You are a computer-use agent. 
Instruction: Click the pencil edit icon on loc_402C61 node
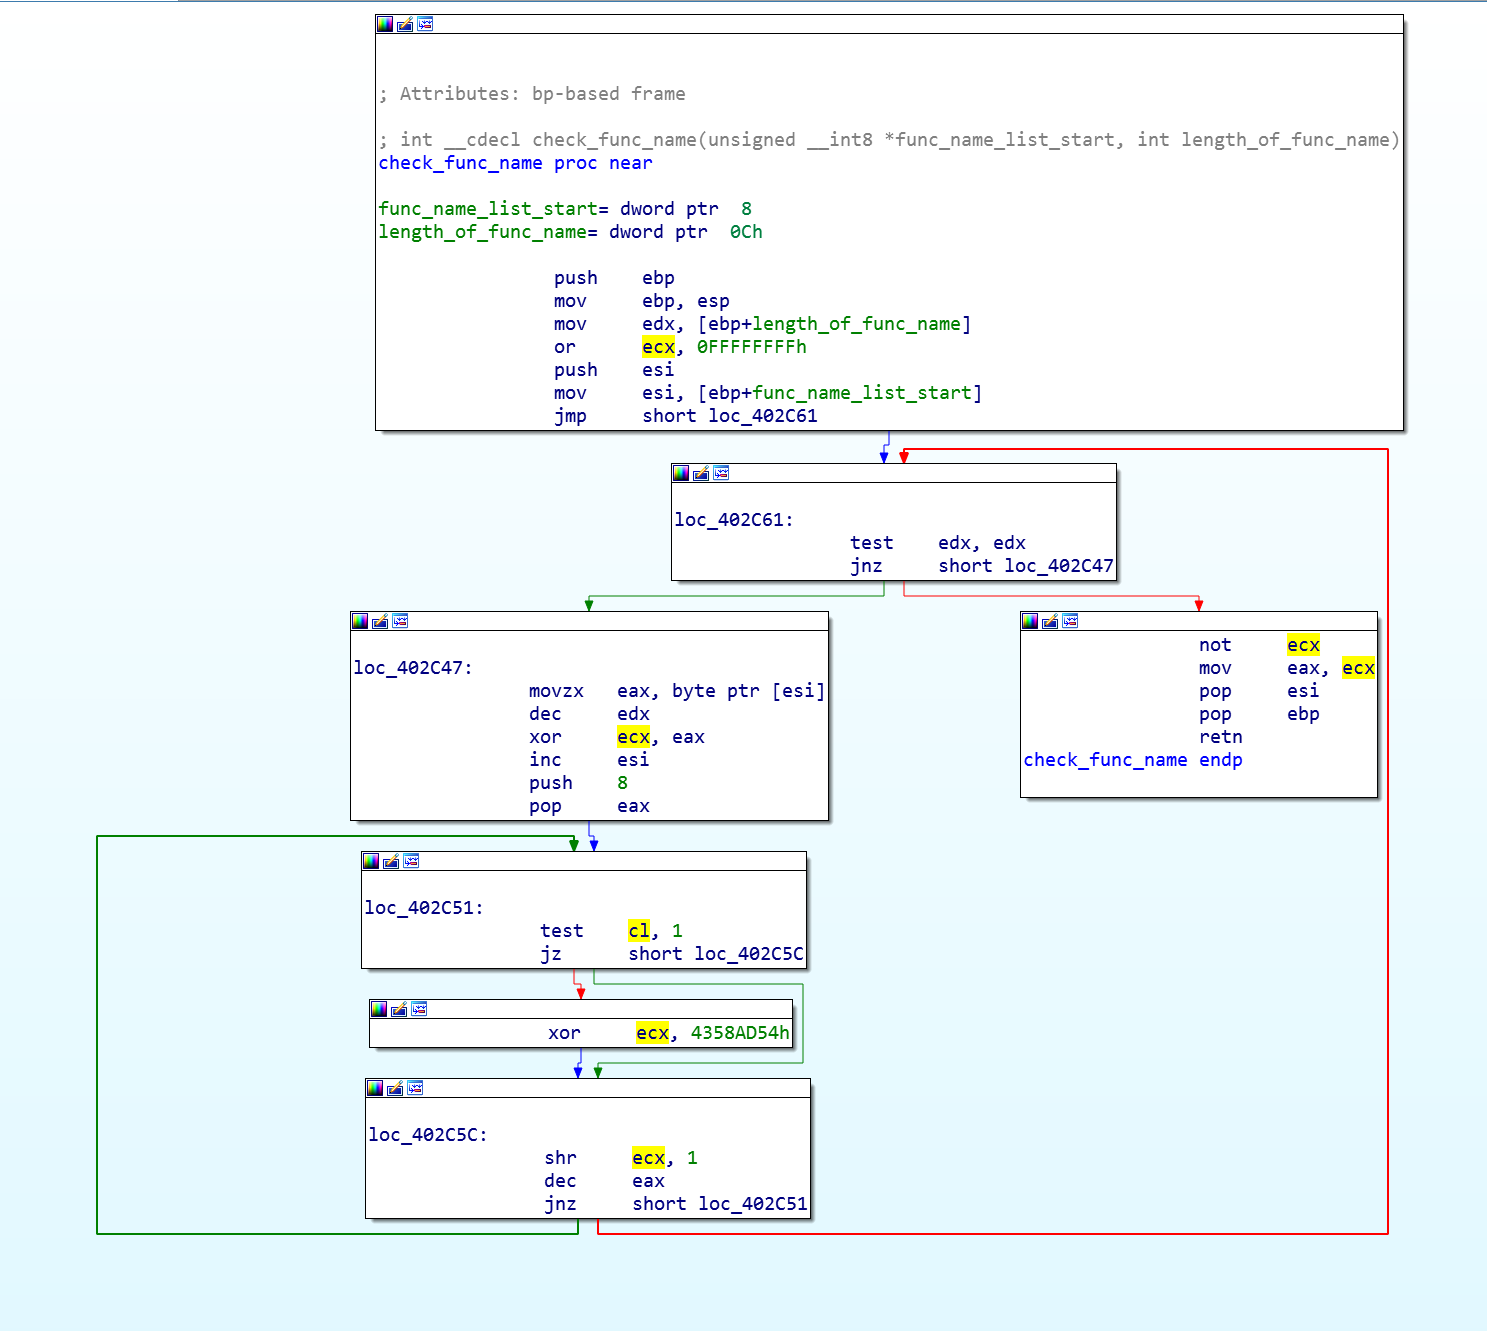701,473
